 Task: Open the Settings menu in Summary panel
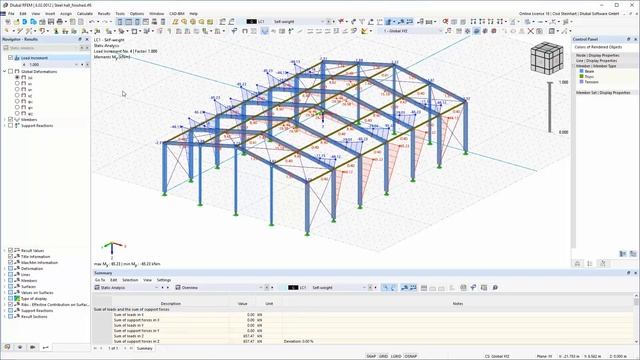164,280
